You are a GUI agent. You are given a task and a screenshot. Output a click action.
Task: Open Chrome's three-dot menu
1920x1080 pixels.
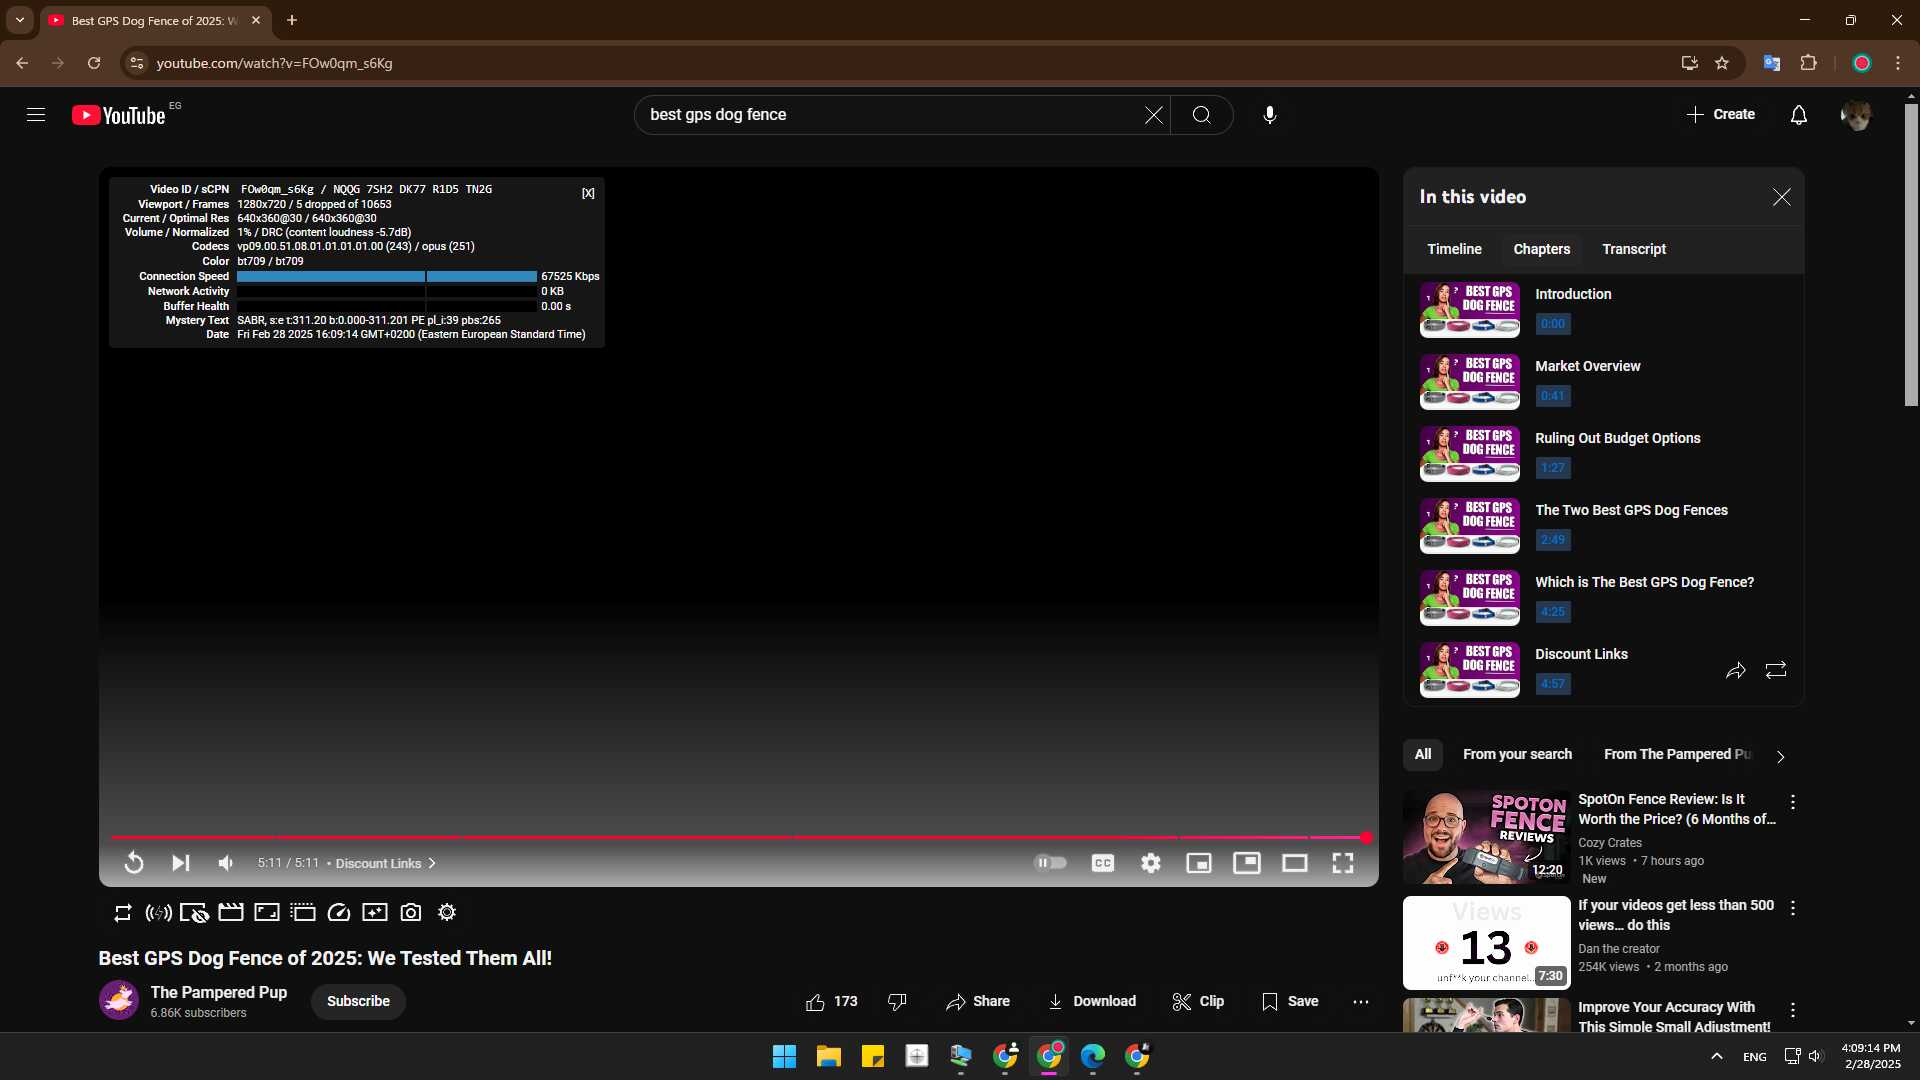1898,63
